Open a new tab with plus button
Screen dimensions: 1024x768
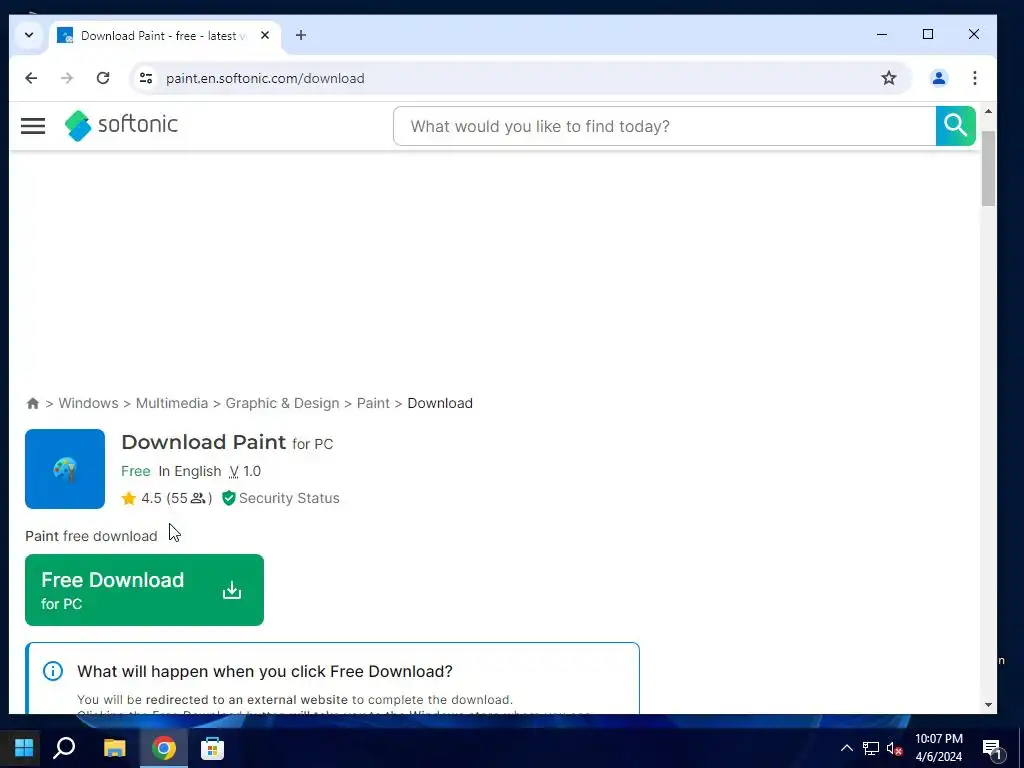tap(300, 35)
